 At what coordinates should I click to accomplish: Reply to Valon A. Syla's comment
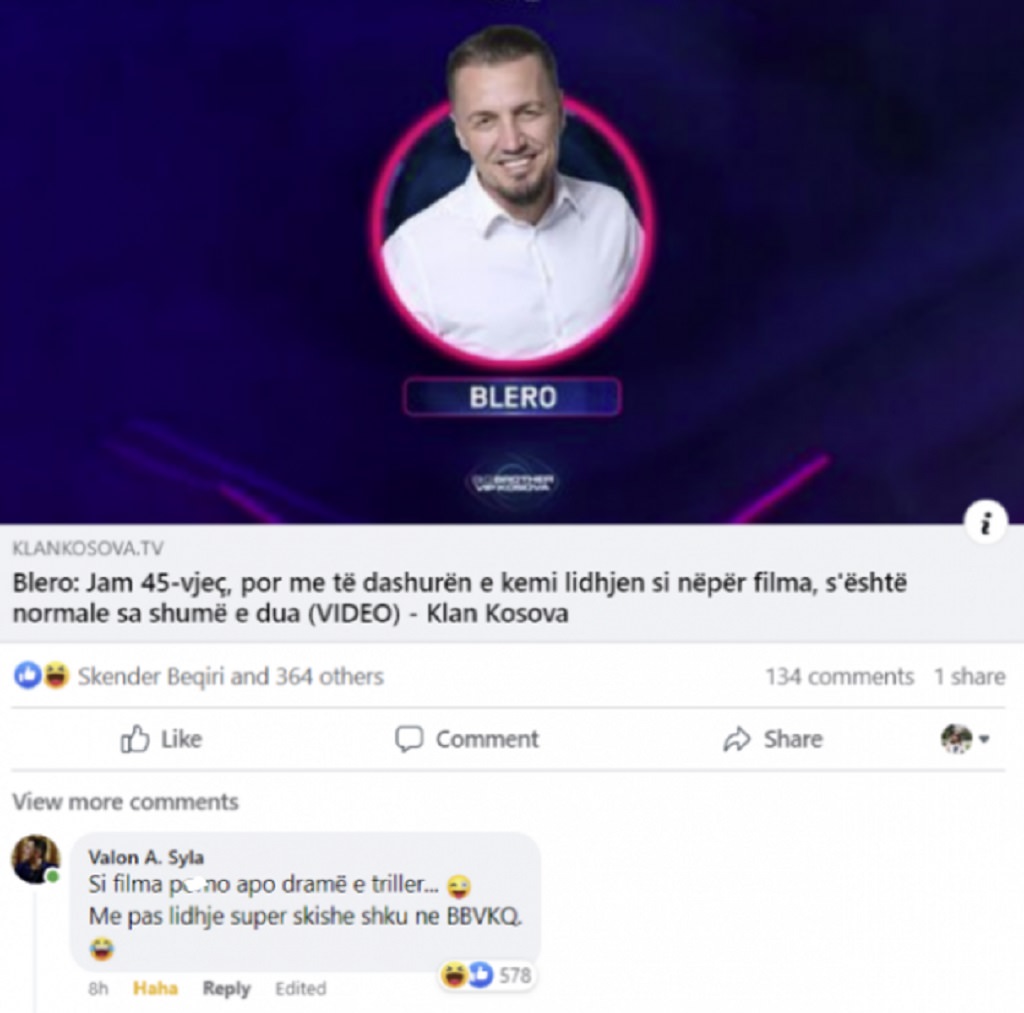pos(226,988)
